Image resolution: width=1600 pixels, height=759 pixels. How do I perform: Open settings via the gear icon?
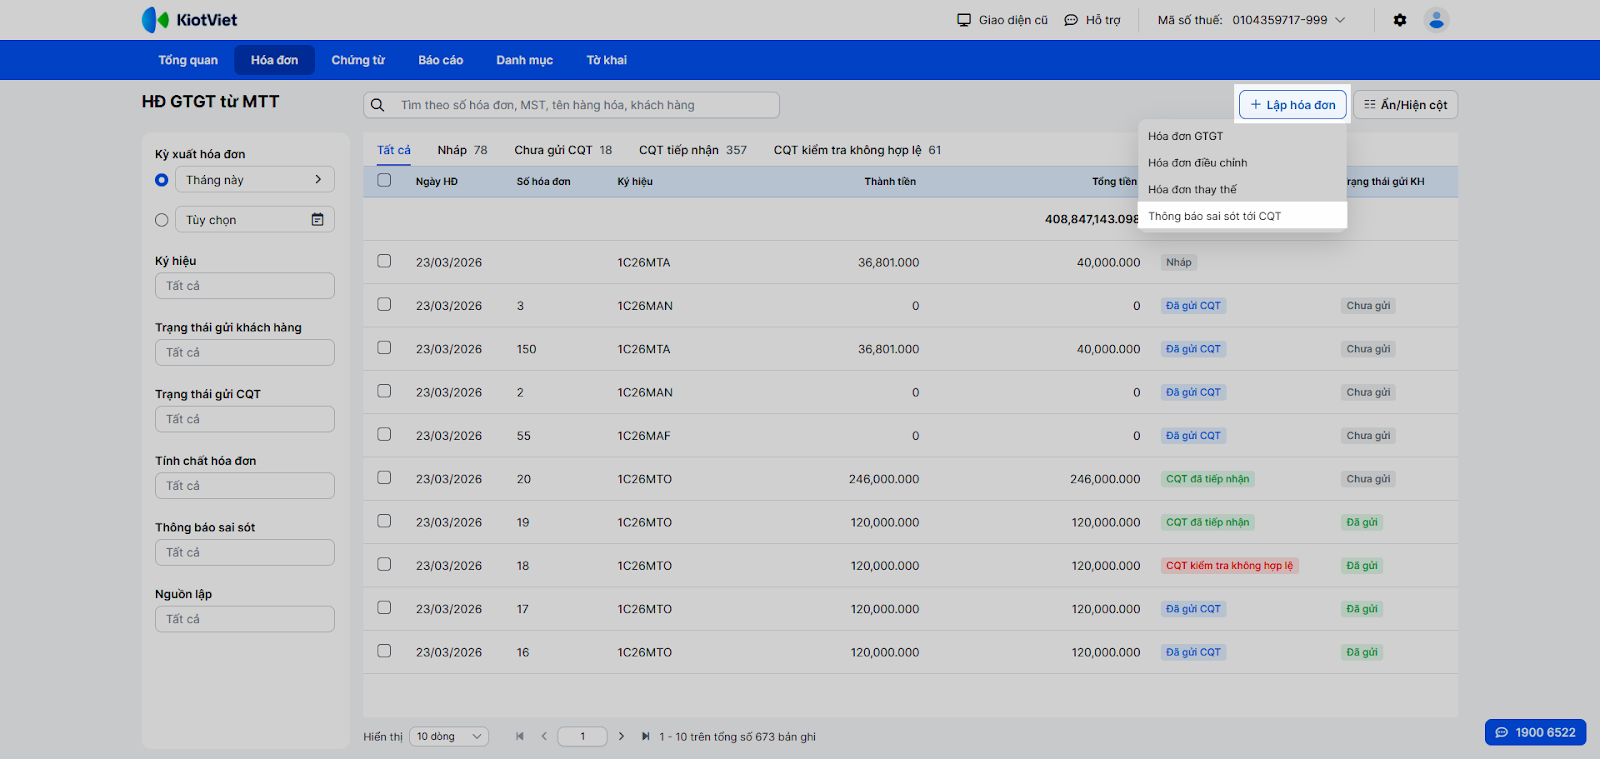(1400, 20)
